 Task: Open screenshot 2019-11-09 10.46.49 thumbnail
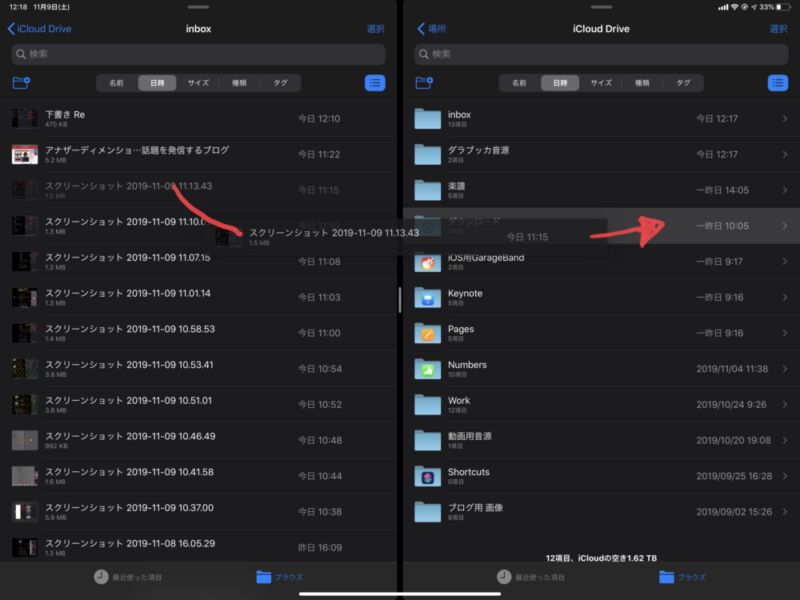click(24, 440)
